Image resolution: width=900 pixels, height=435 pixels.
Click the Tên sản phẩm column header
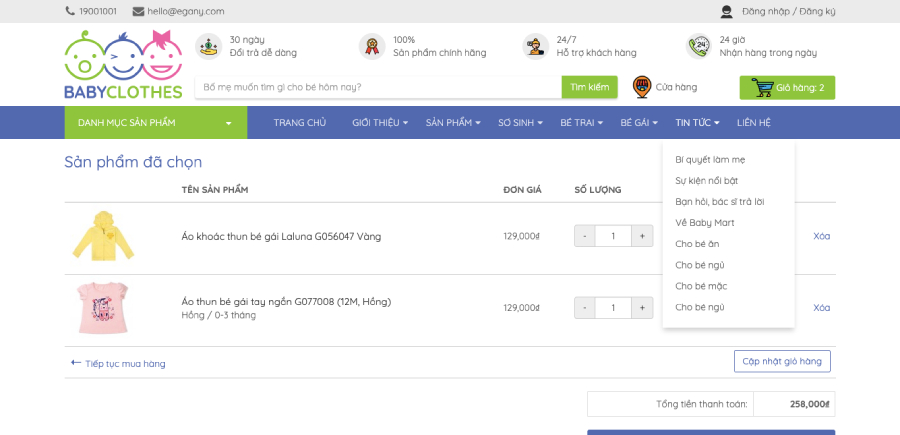[215, 189]
